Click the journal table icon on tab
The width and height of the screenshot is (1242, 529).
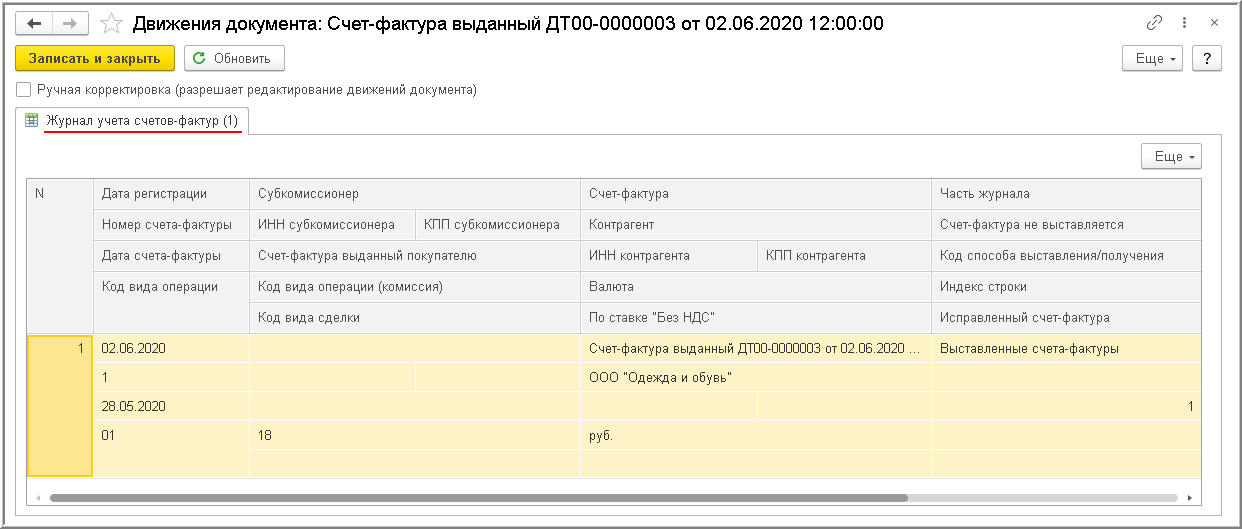click(x=32, y=121)
